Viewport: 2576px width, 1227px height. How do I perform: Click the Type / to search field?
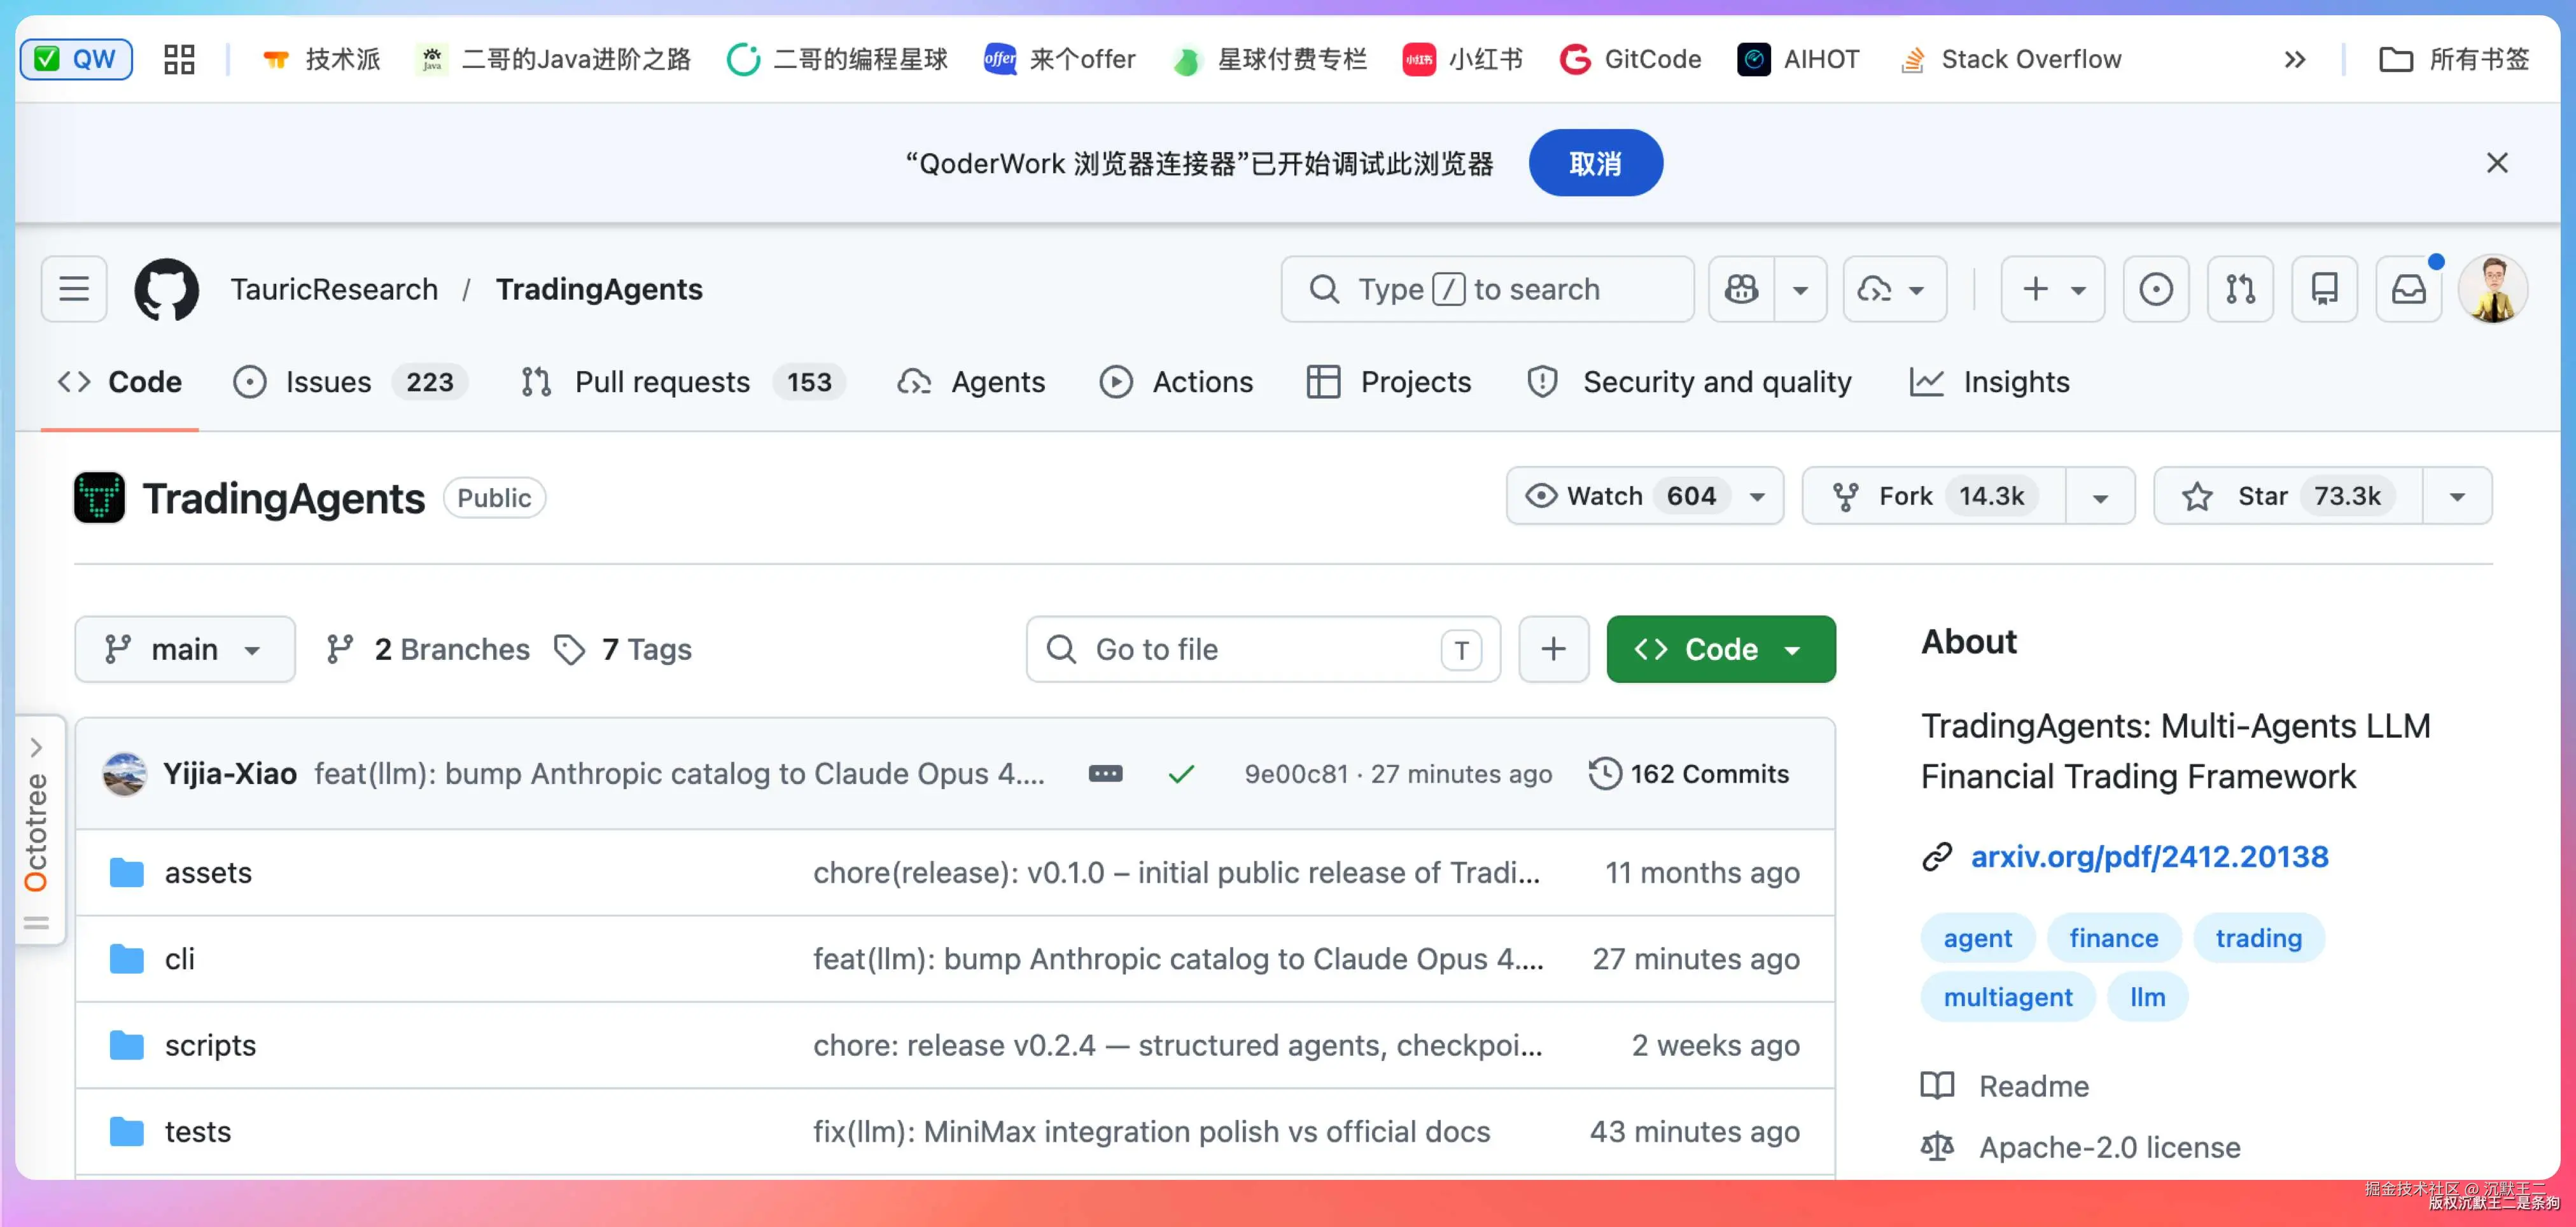(x=1487, y=289)
